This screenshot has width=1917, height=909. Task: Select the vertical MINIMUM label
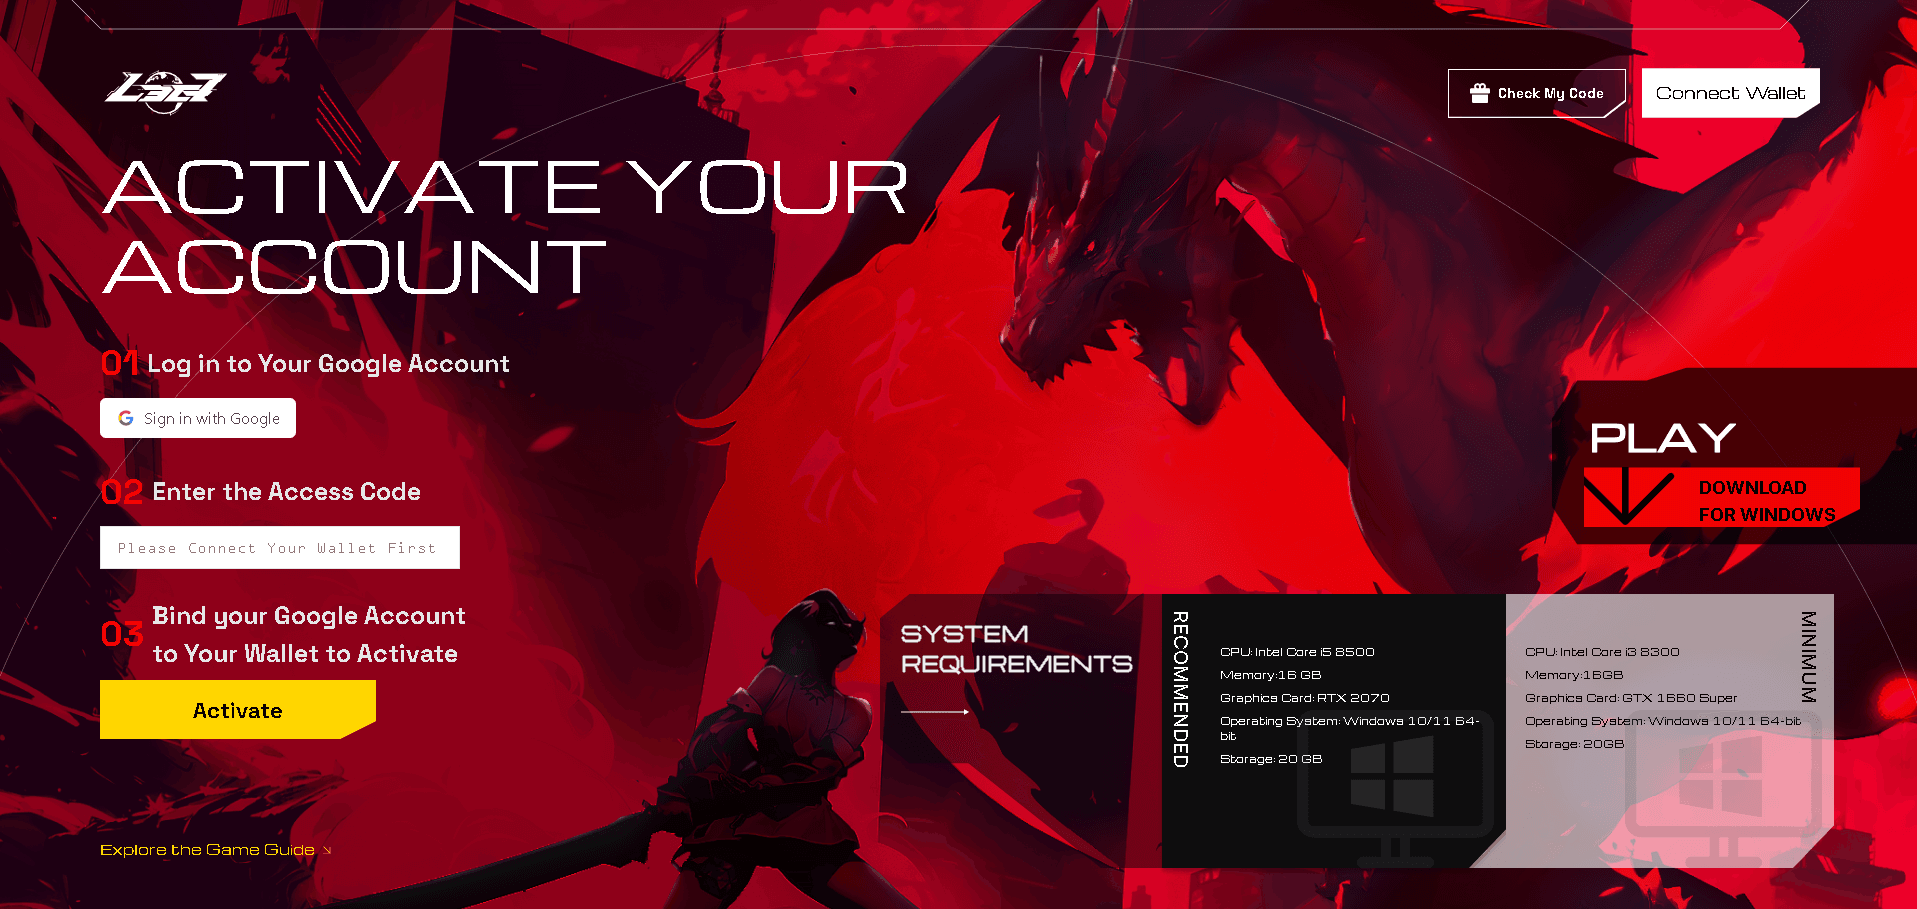pos(1808,657)
